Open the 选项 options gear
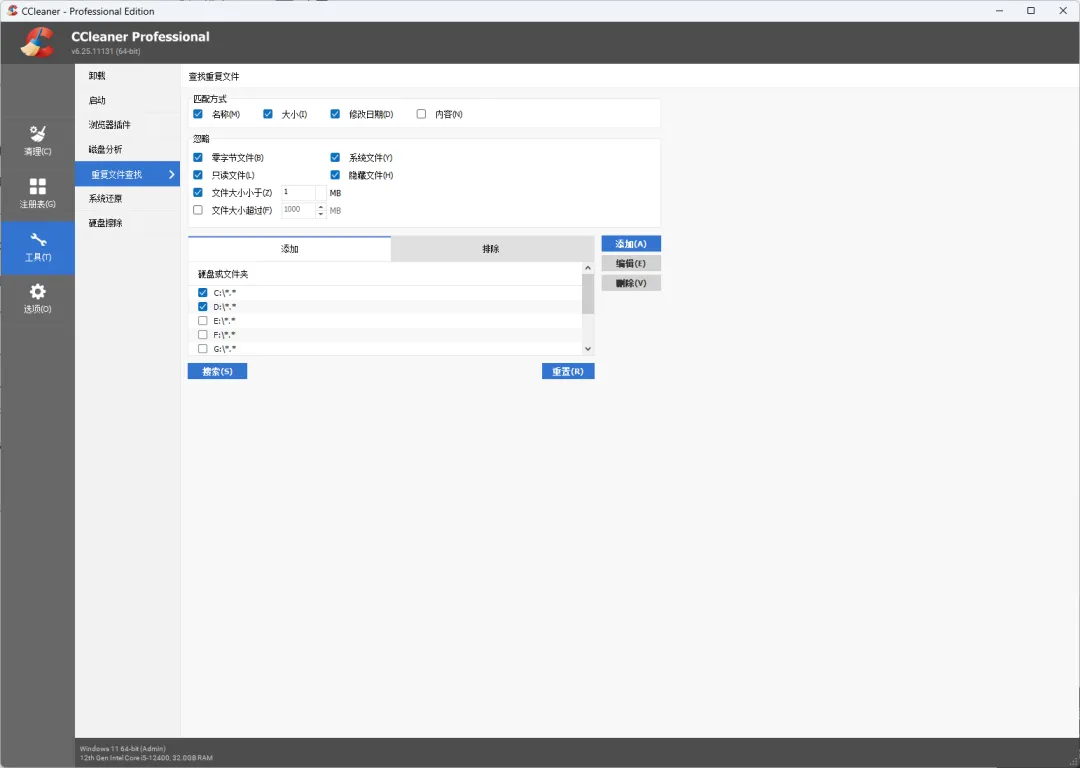 click(x=37, y=299)
